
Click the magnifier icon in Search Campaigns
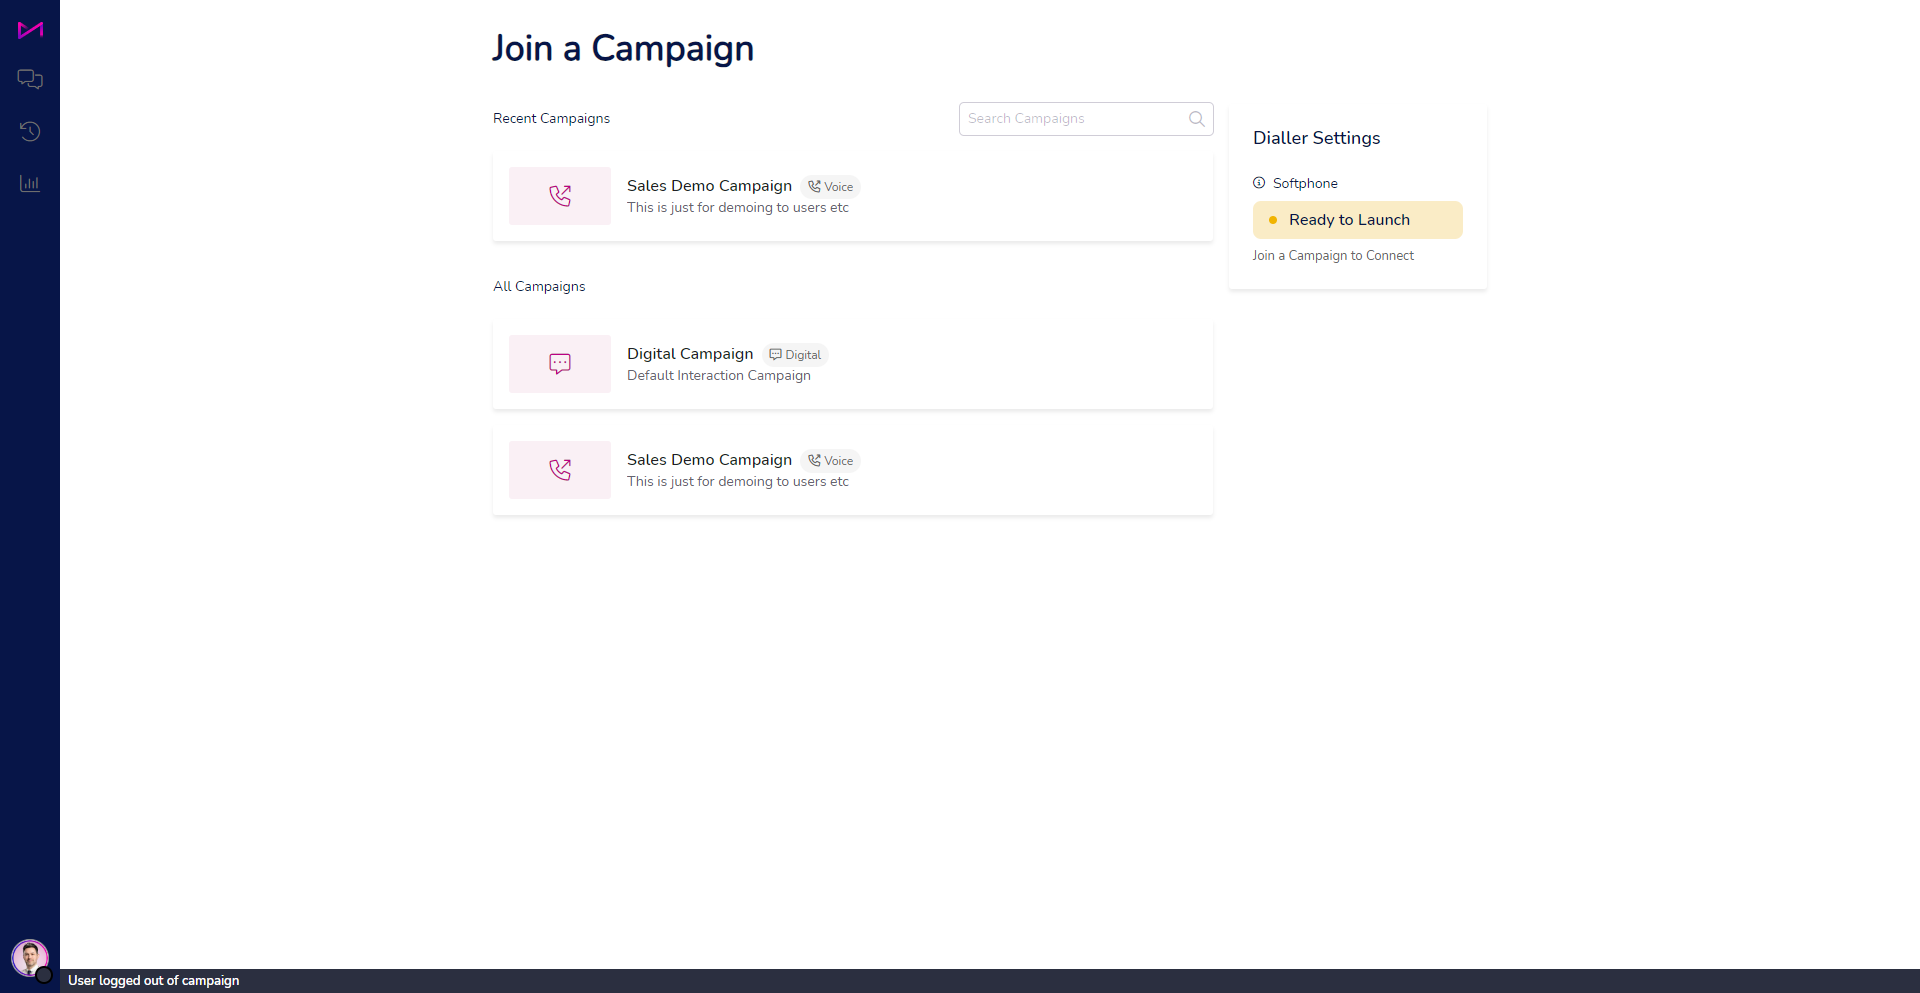[x=1196, y=119]
